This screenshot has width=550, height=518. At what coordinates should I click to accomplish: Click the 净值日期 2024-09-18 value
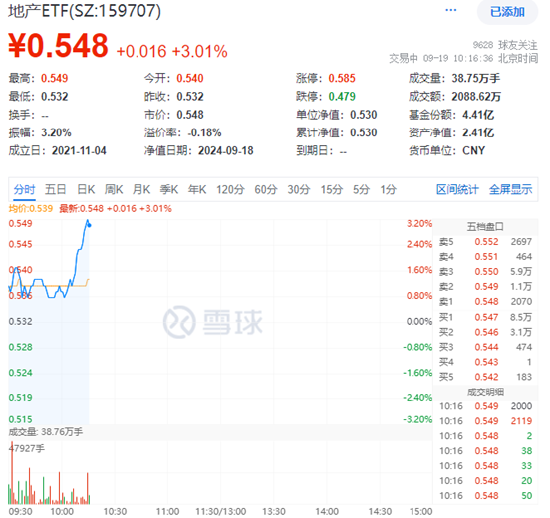point(226,151)
